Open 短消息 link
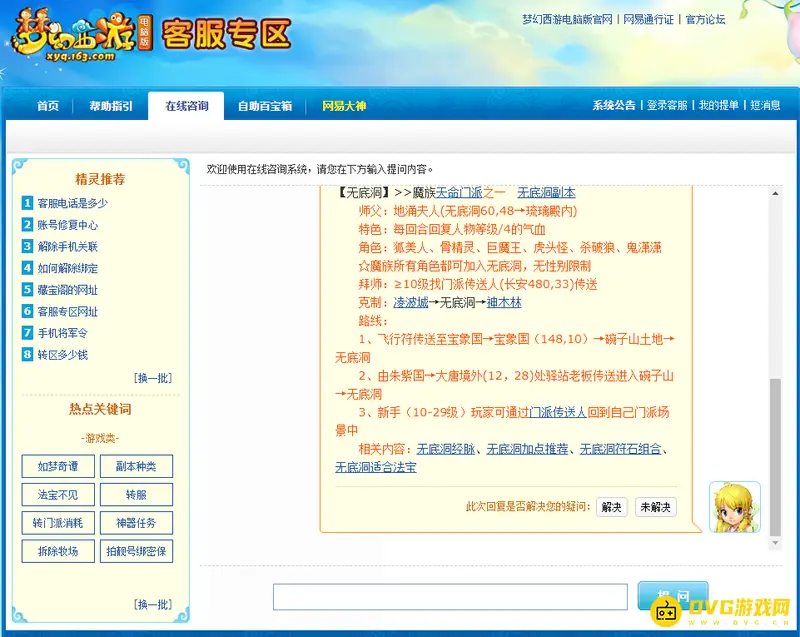The width and height of the screenshot is (800, 637). (x=765, y=105)
